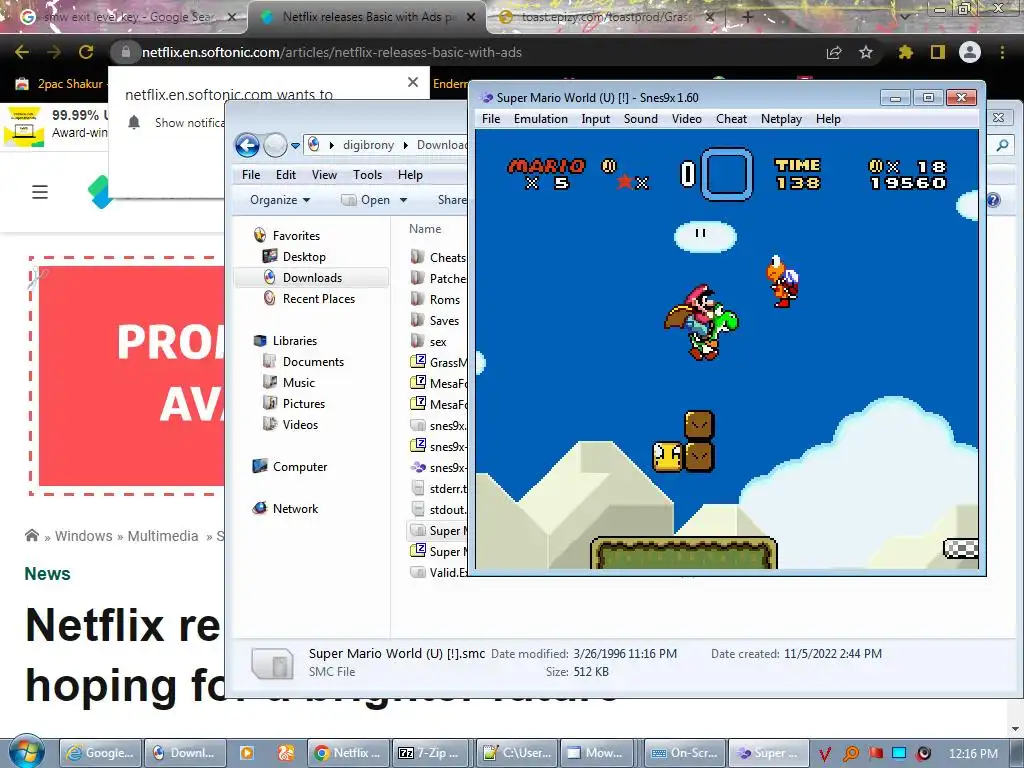The height and width of the screenshot is (768, 1024).
Task: Select Recent Places in navigation pane
Action: [318, 298]
